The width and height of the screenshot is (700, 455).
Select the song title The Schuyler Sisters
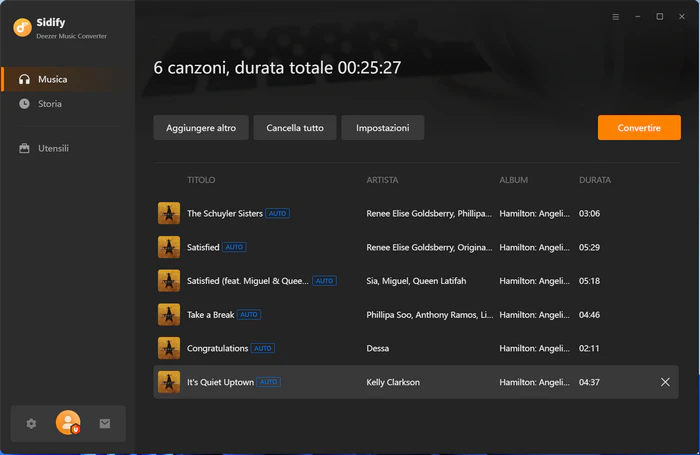(x=225, y=213)
